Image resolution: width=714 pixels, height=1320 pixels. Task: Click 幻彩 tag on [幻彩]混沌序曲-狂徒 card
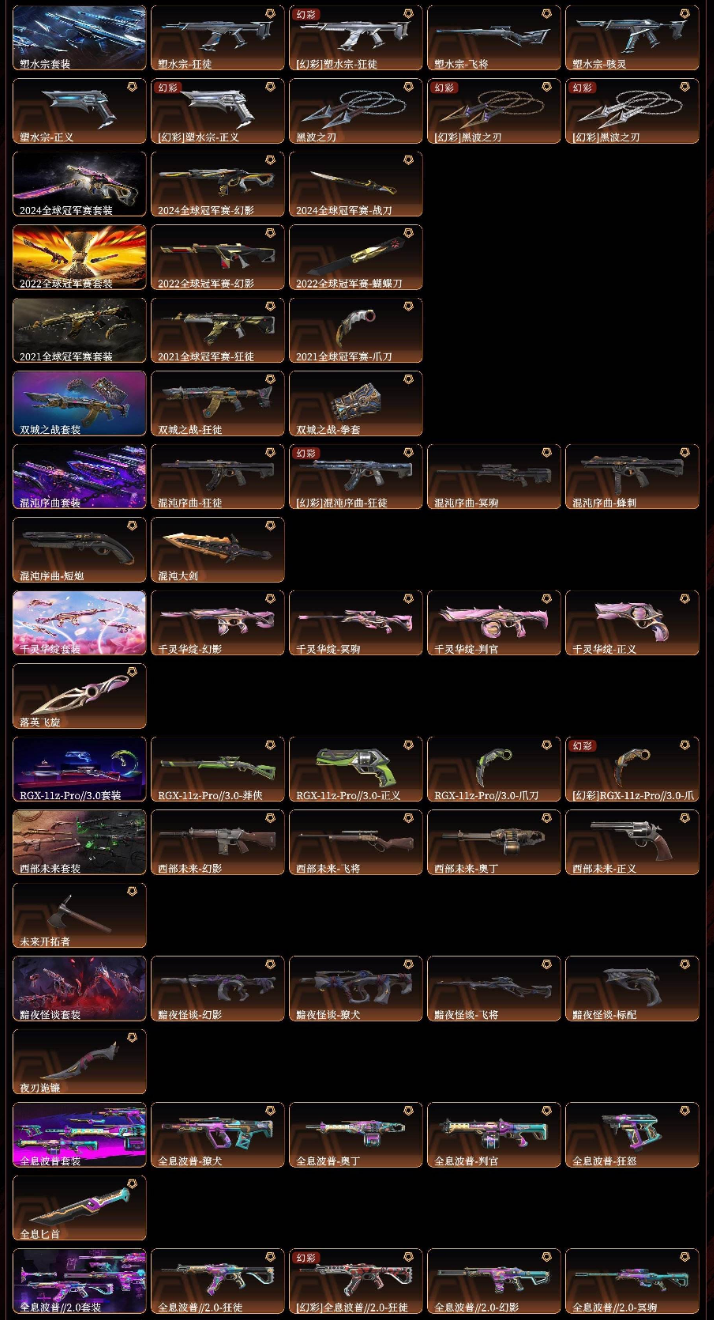307,453
